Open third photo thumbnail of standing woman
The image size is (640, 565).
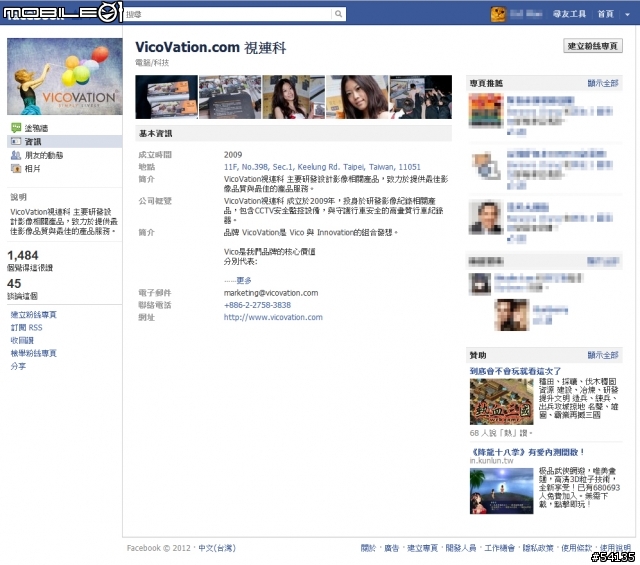click(x=293, y=97)
